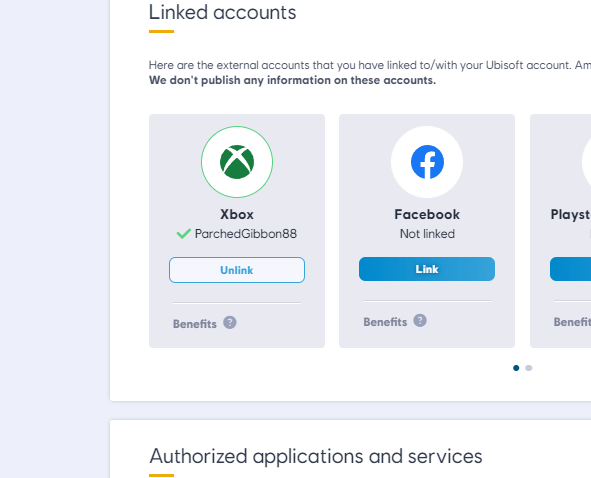Click the Linked accounts section heading

point(222,12)
